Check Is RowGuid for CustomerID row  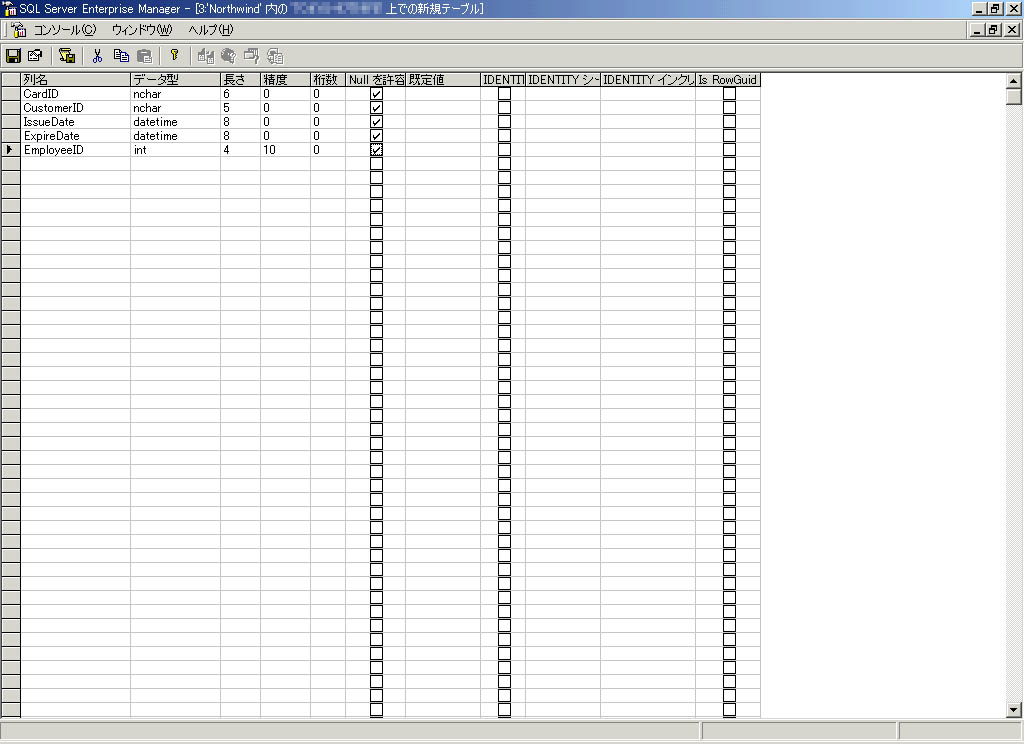[729, 108]
